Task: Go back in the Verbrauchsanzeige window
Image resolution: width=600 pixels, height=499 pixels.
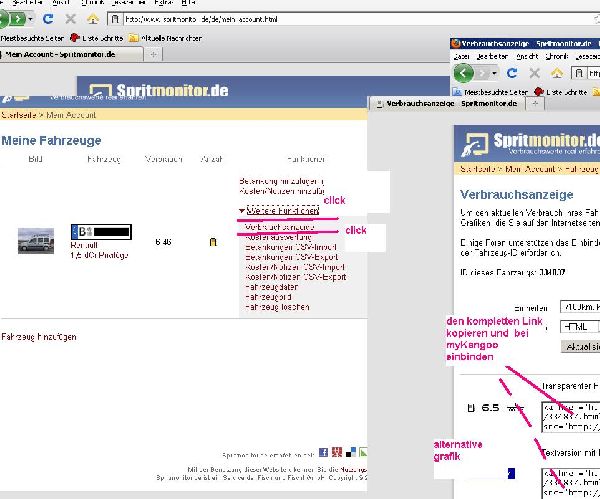Action: pos(463,73)
